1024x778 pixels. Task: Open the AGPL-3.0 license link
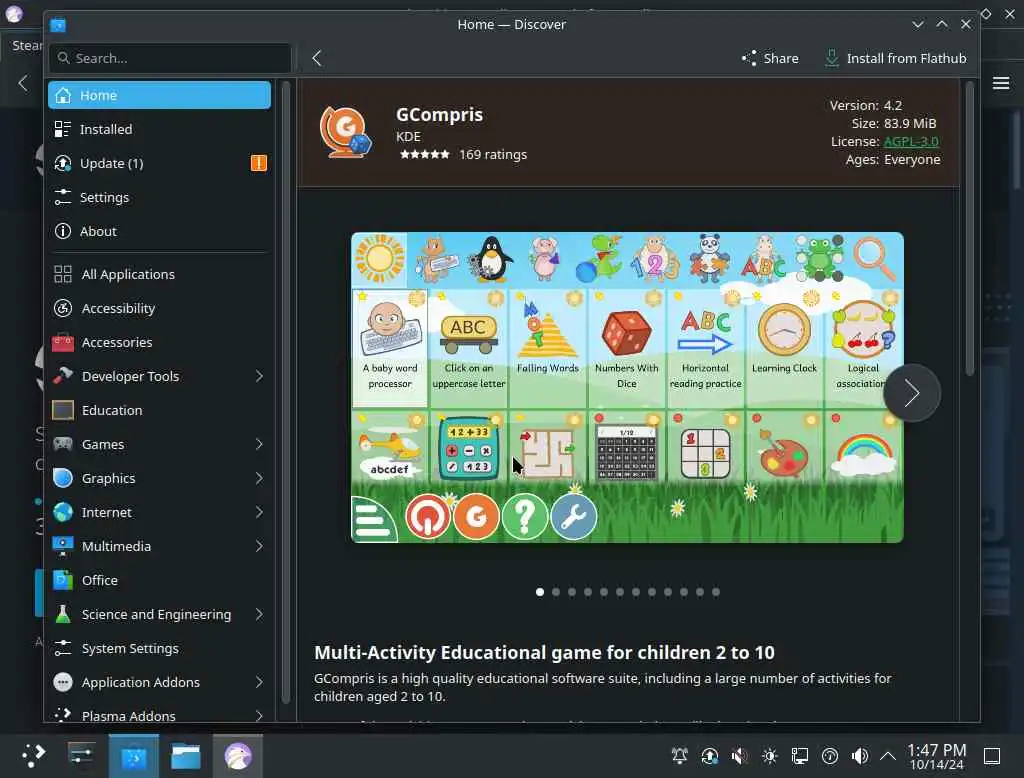[x=911, y=141]
